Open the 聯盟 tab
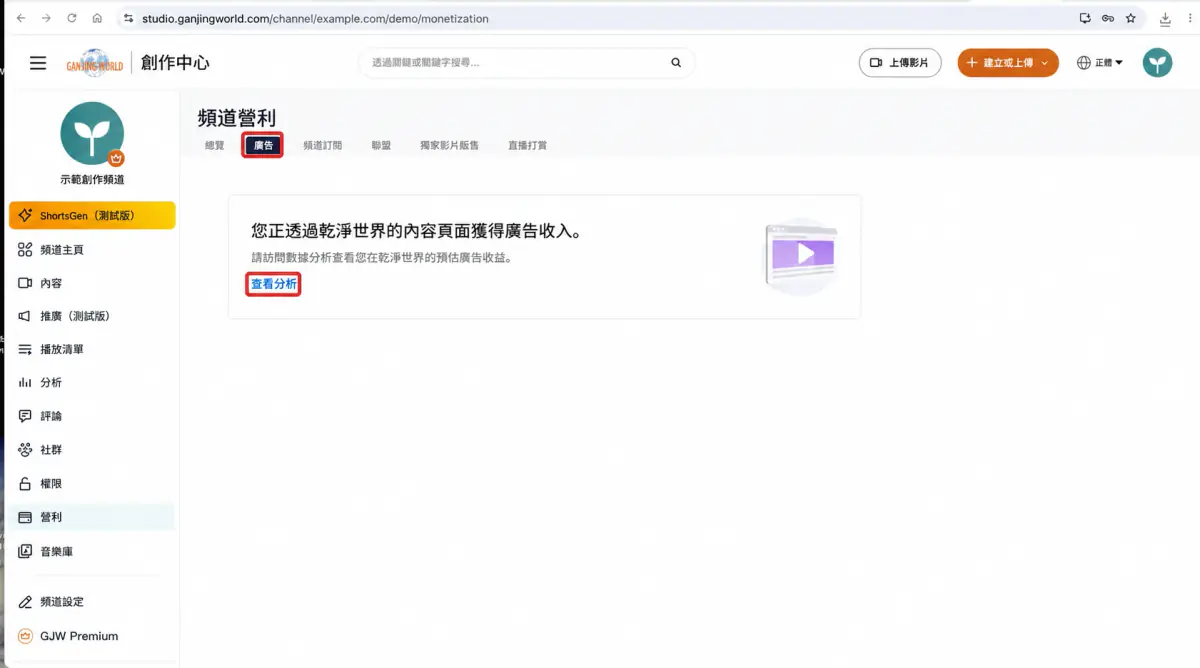 381,145
